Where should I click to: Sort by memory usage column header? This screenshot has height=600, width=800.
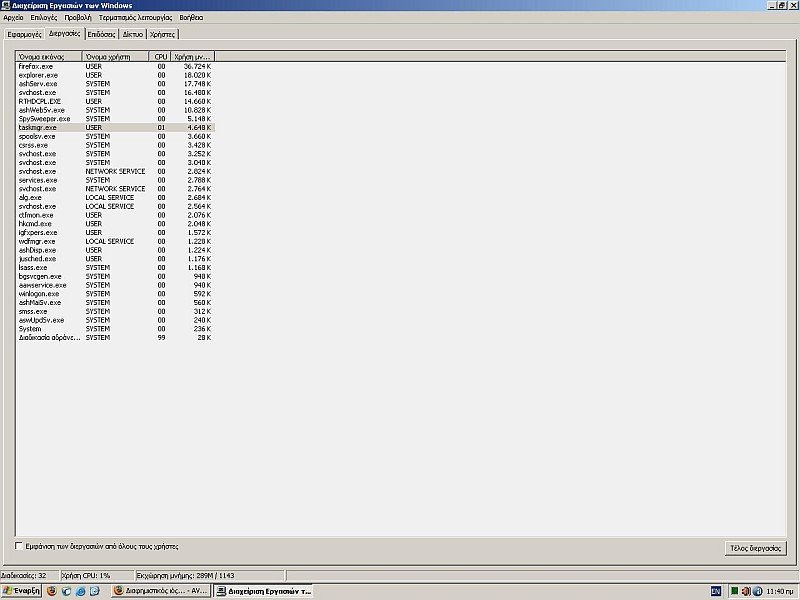[x=191, y=57]
